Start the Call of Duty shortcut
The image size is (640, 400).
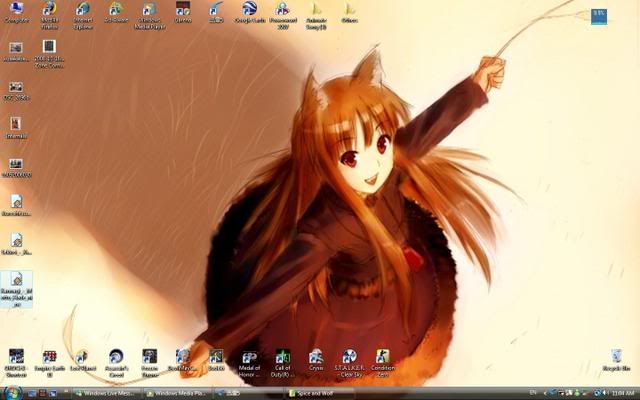coord(282,358)
